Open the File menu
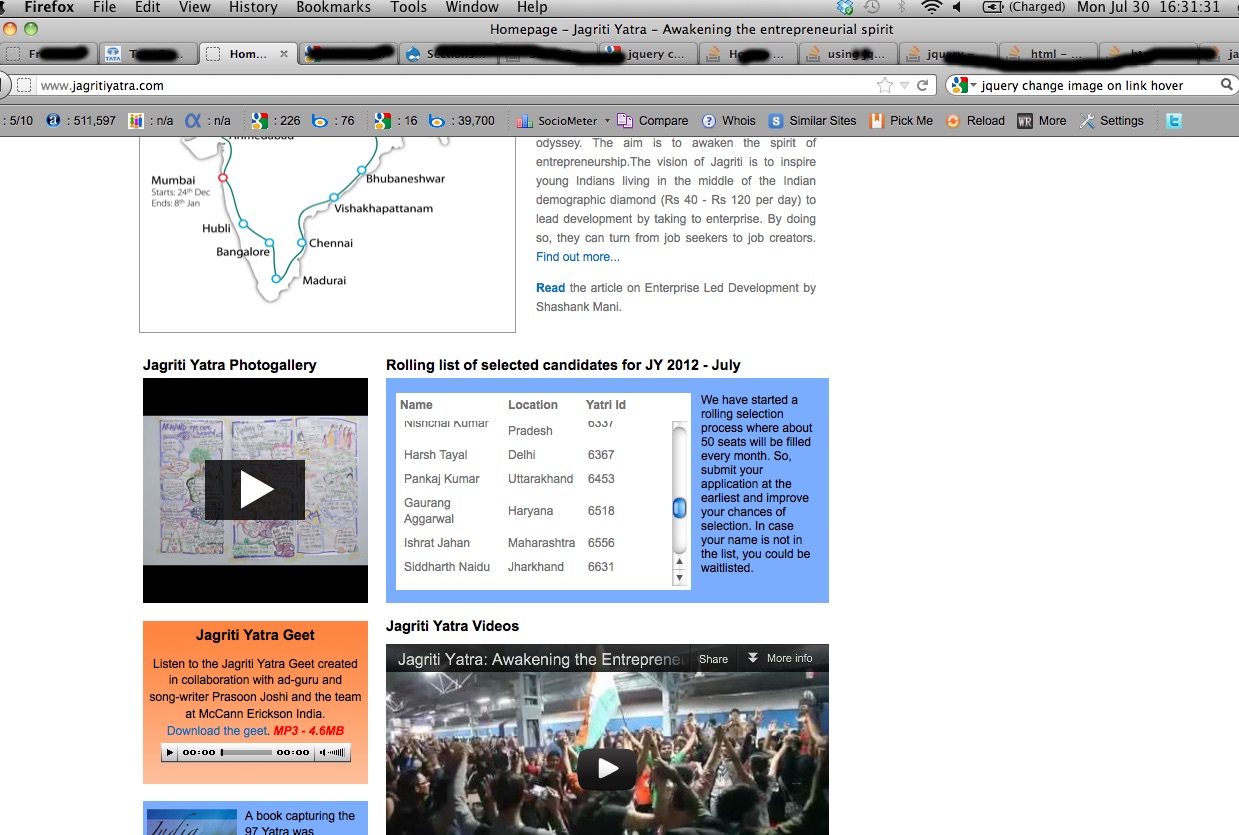Viewport: 1239px width, 835px height. click(x=104, y=8)
